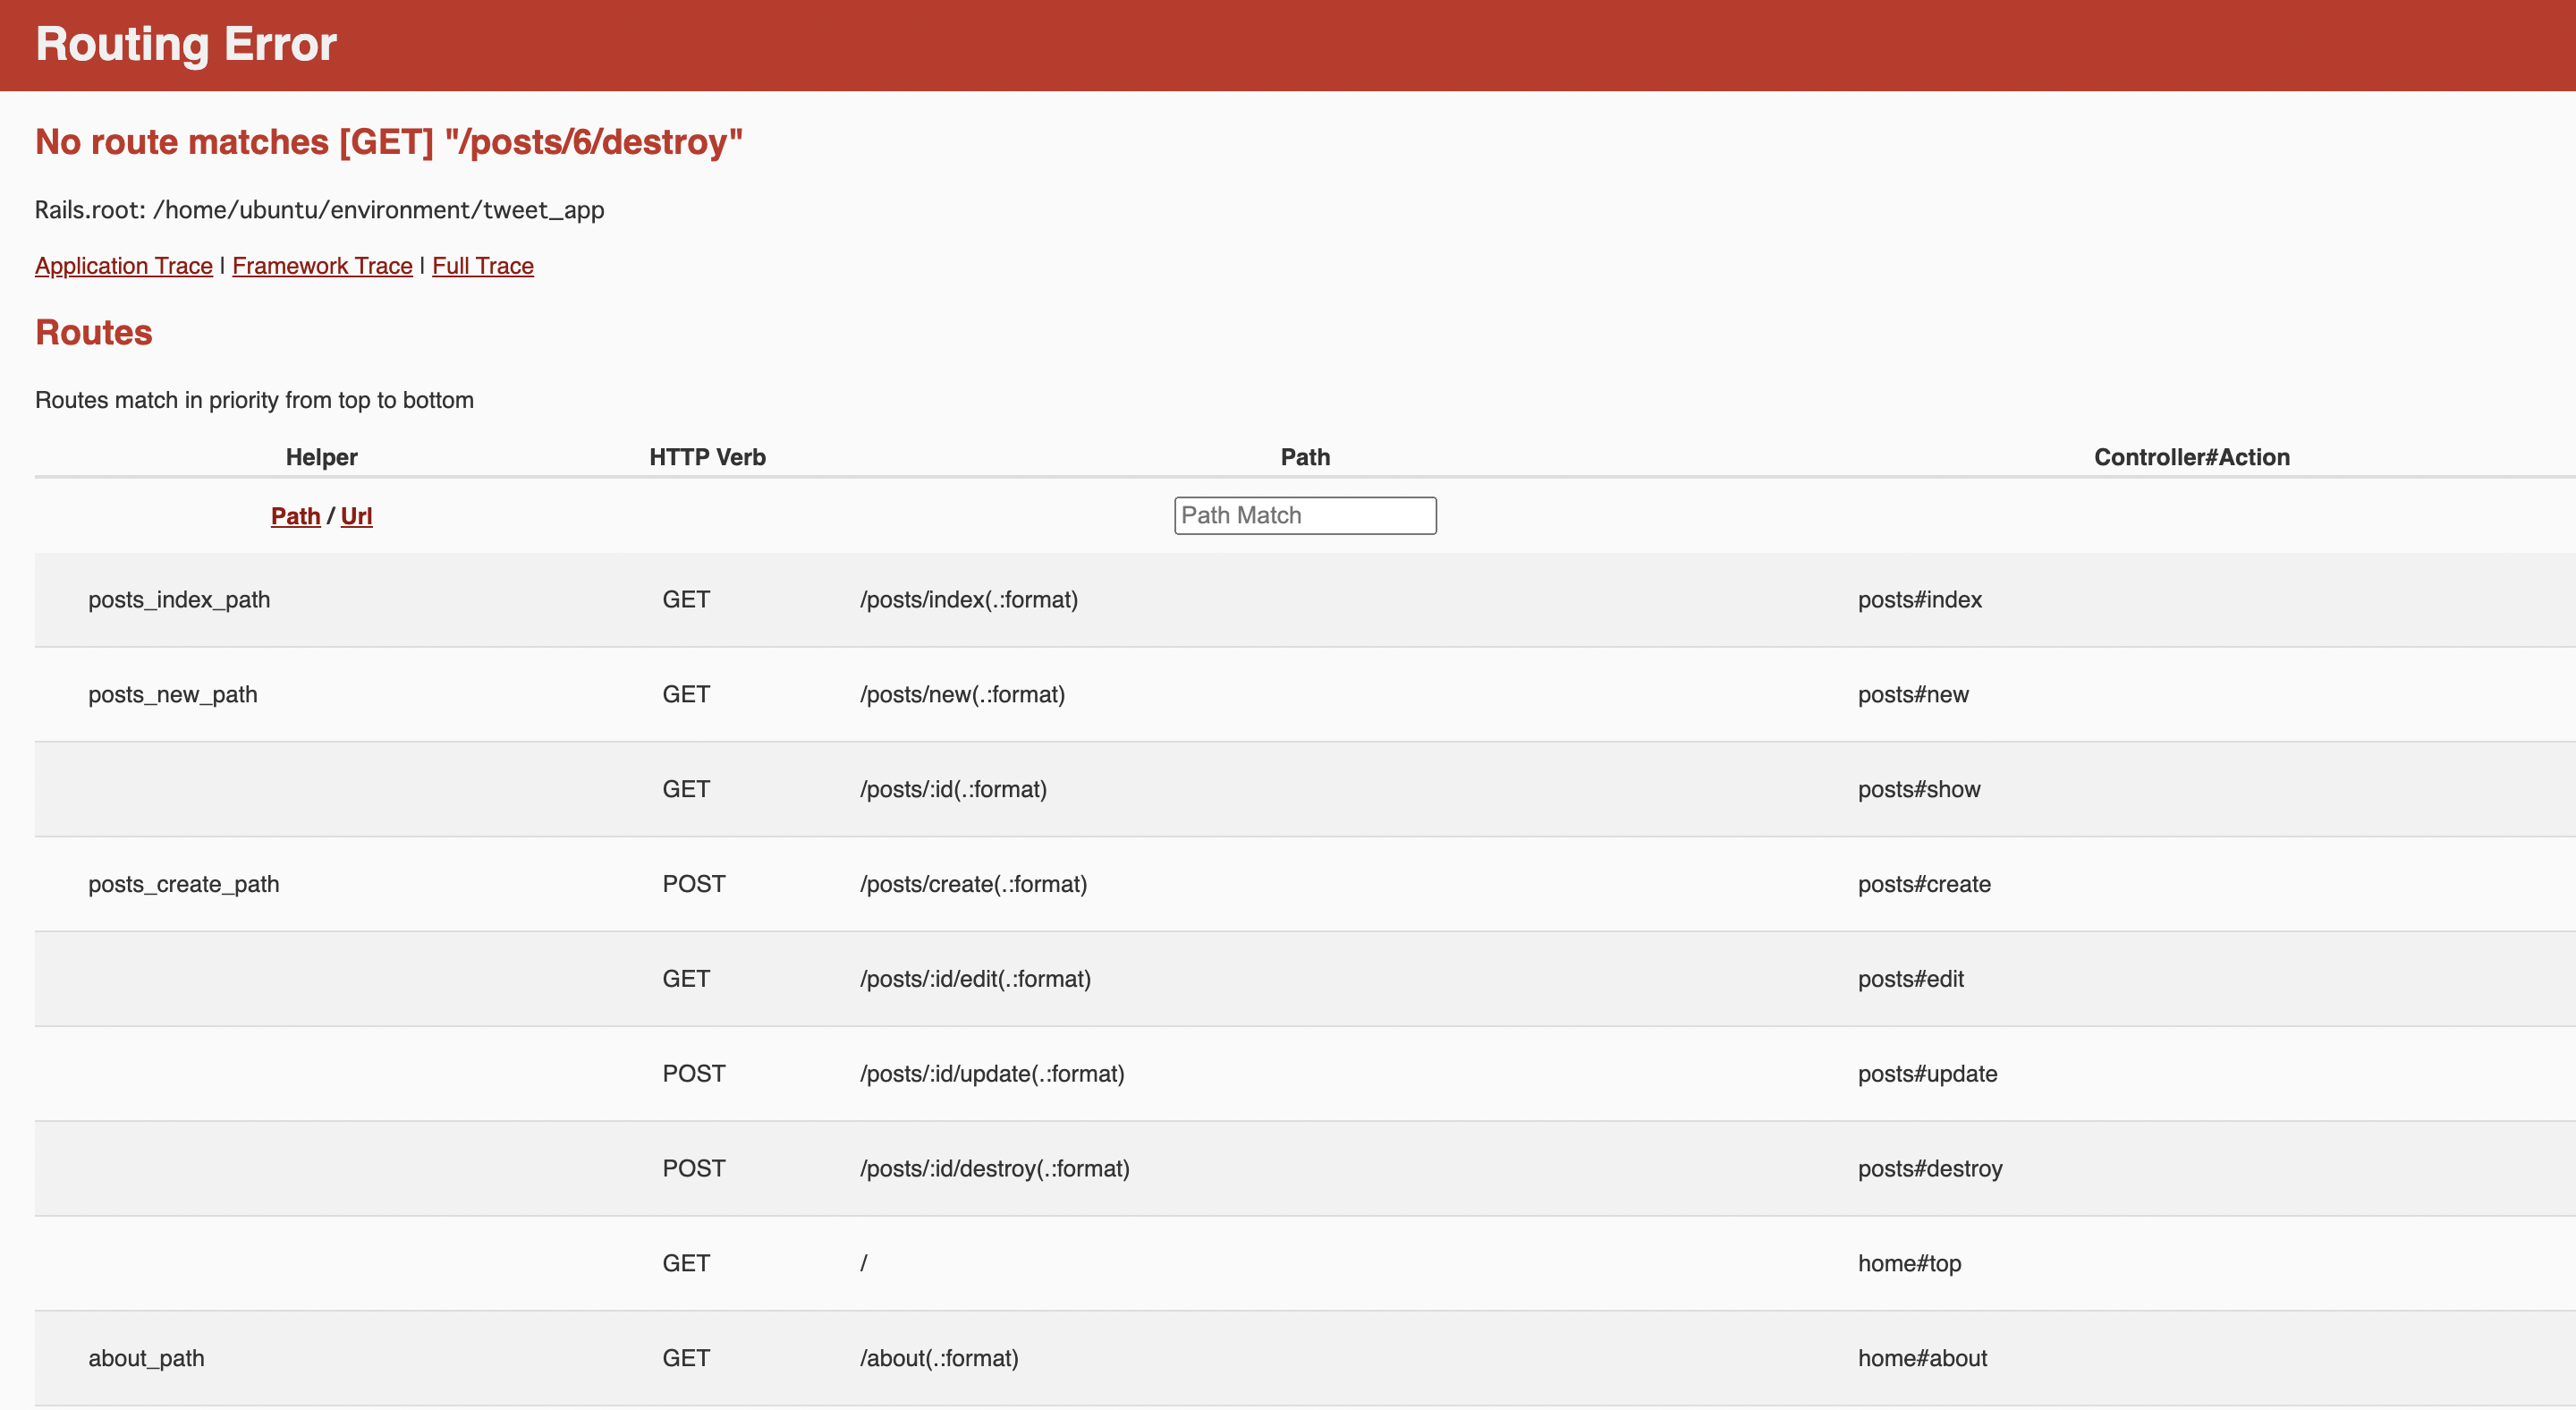Click the /posts/:id(.:format) path cell
Screen dimensions: 2576x1410
(x=953, y=790)
